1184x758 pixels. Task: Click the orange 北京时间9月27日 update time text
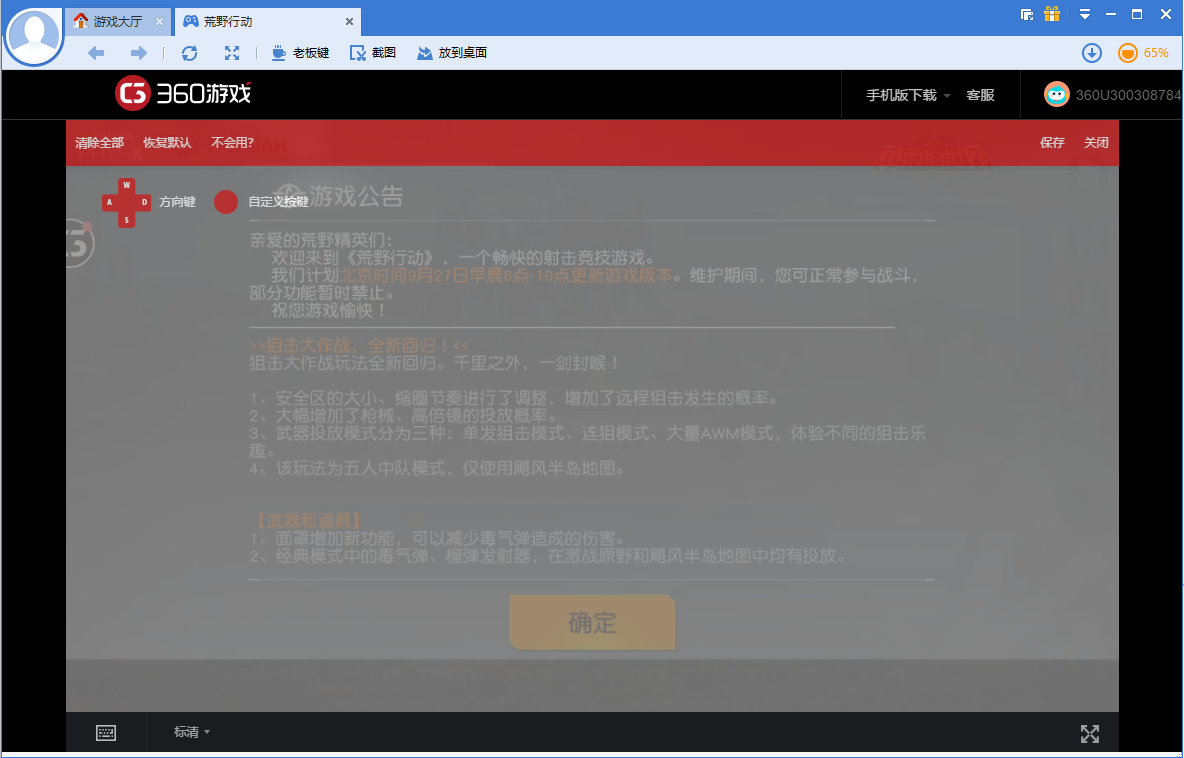pyautogui.click(x=506, y=276)
